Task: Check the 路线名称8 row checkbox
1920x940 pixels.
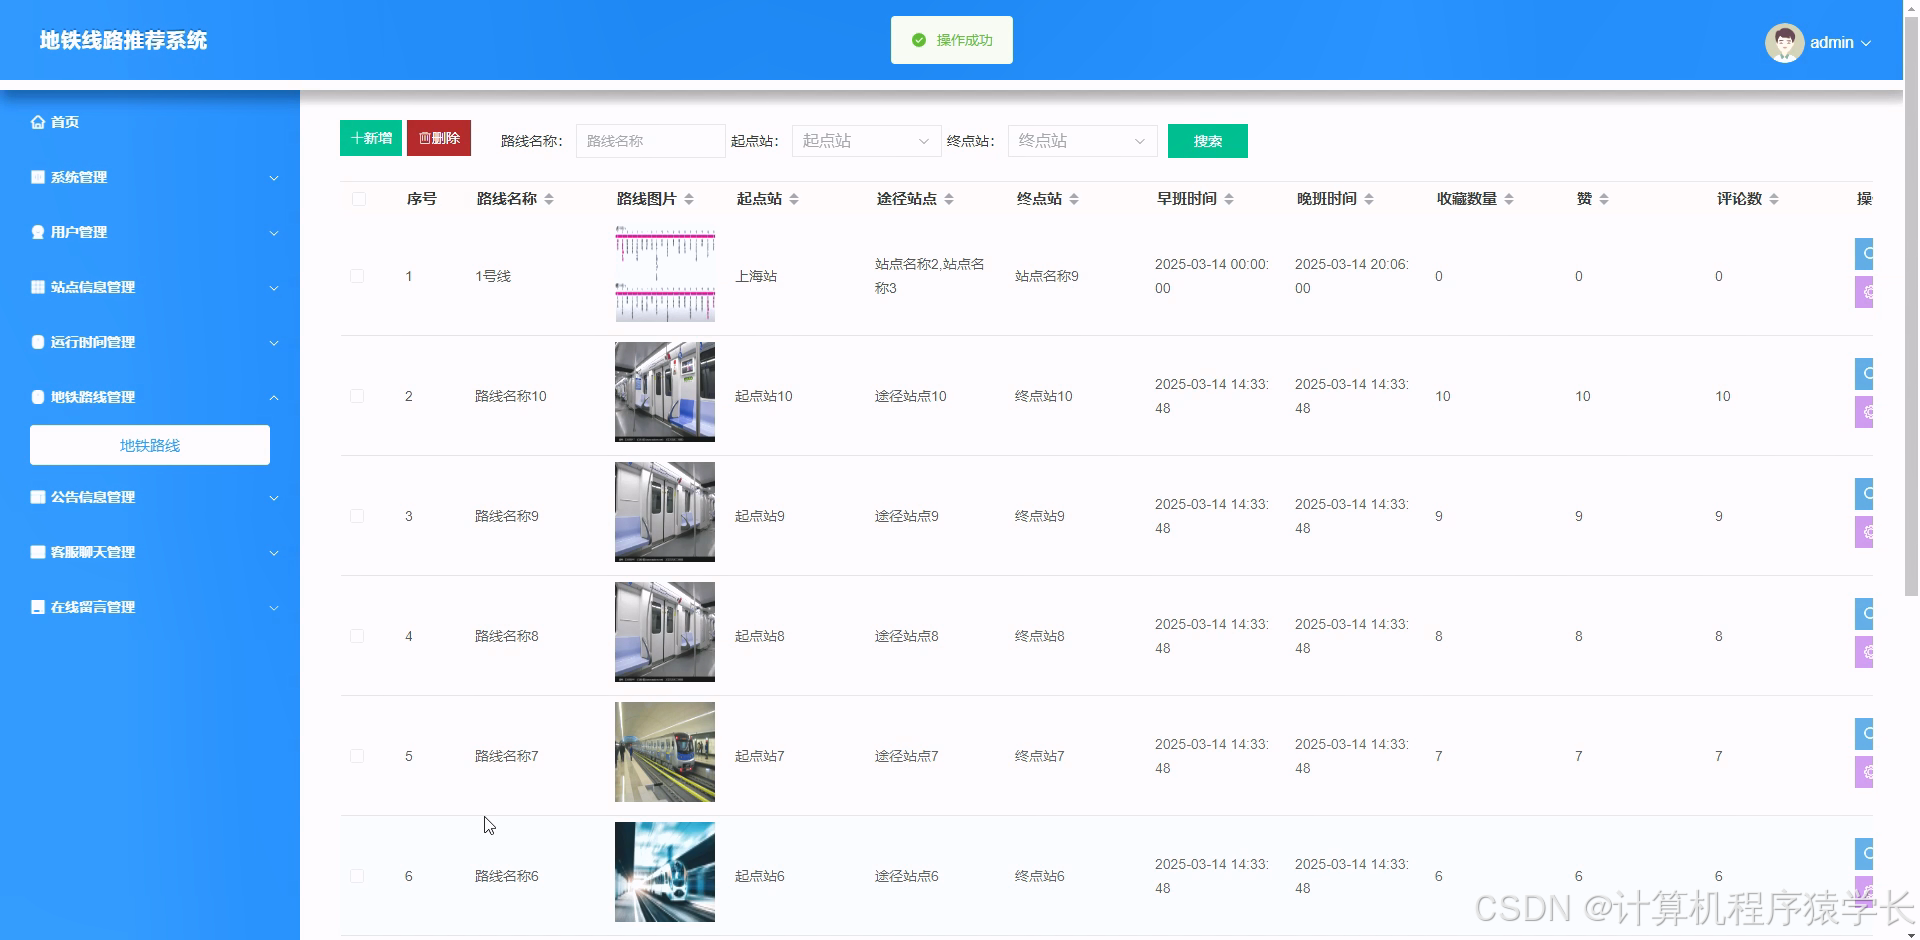Action: (357, 636)
